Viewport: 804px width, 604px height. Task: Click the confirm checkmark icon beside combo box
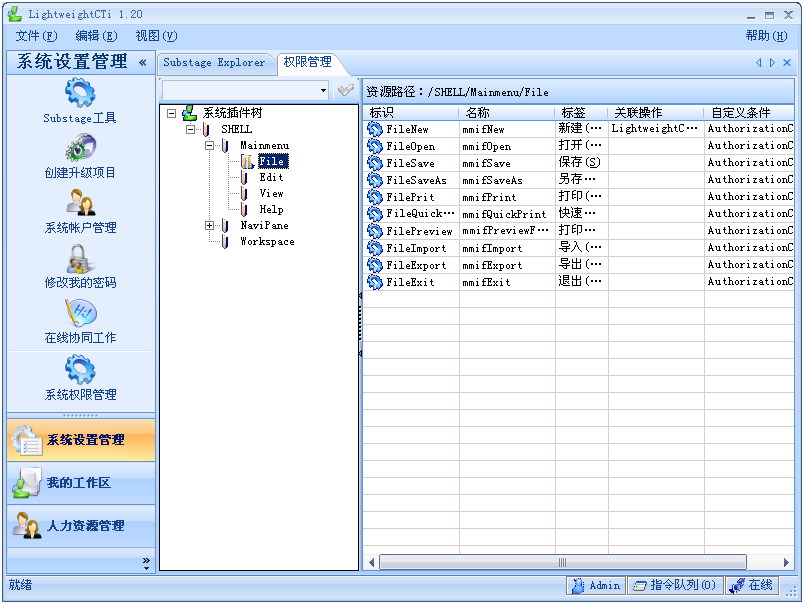[346, 91]
